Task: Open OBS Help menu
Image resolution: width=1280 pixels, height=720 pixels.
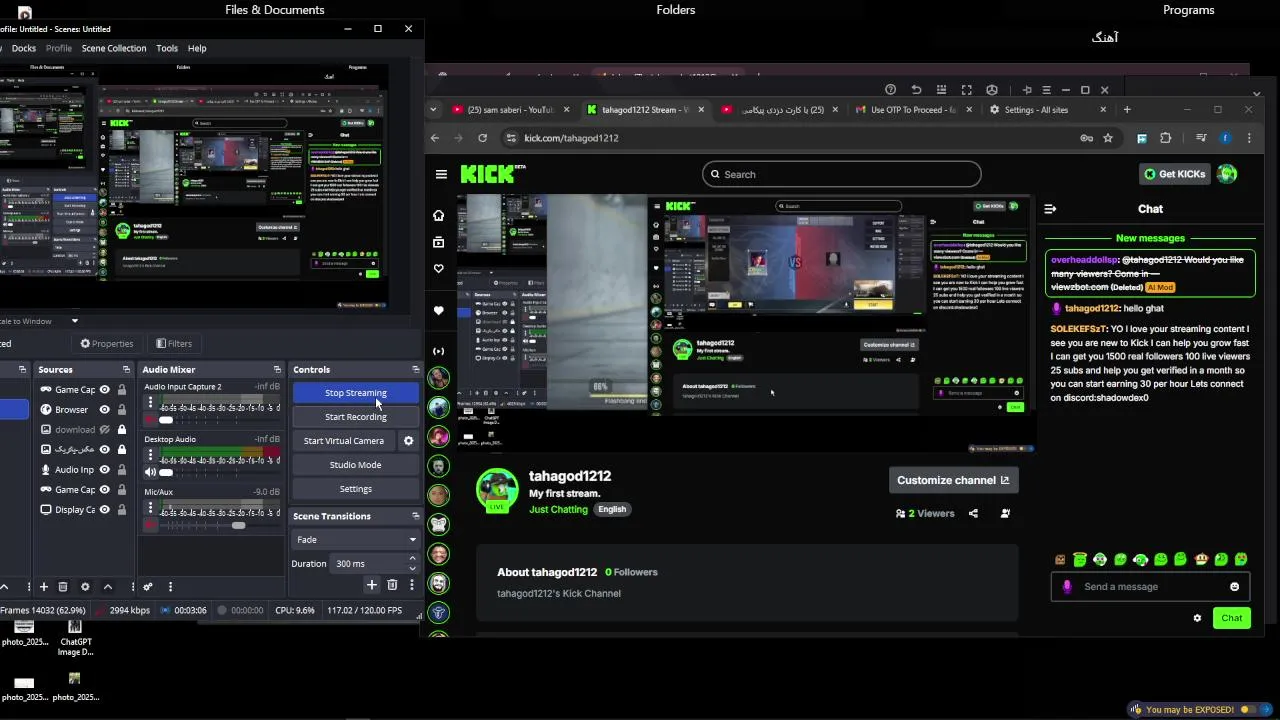Action: click(197, 48)
